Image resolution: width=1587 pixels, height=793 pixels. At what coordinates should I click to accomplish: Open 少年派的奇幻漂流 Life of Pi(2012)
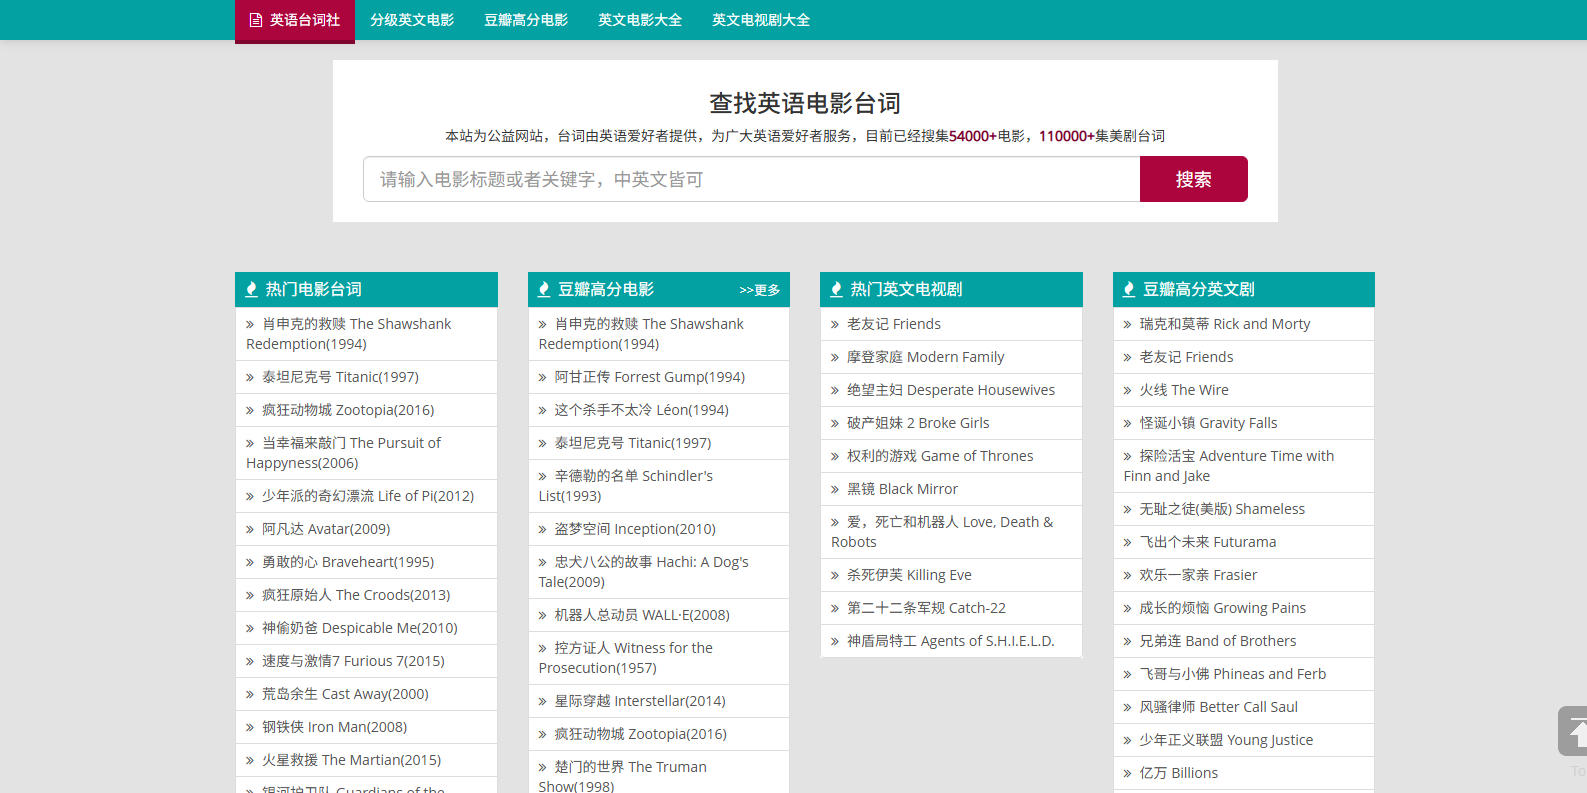pyautogui.click(x=368, y=496)
